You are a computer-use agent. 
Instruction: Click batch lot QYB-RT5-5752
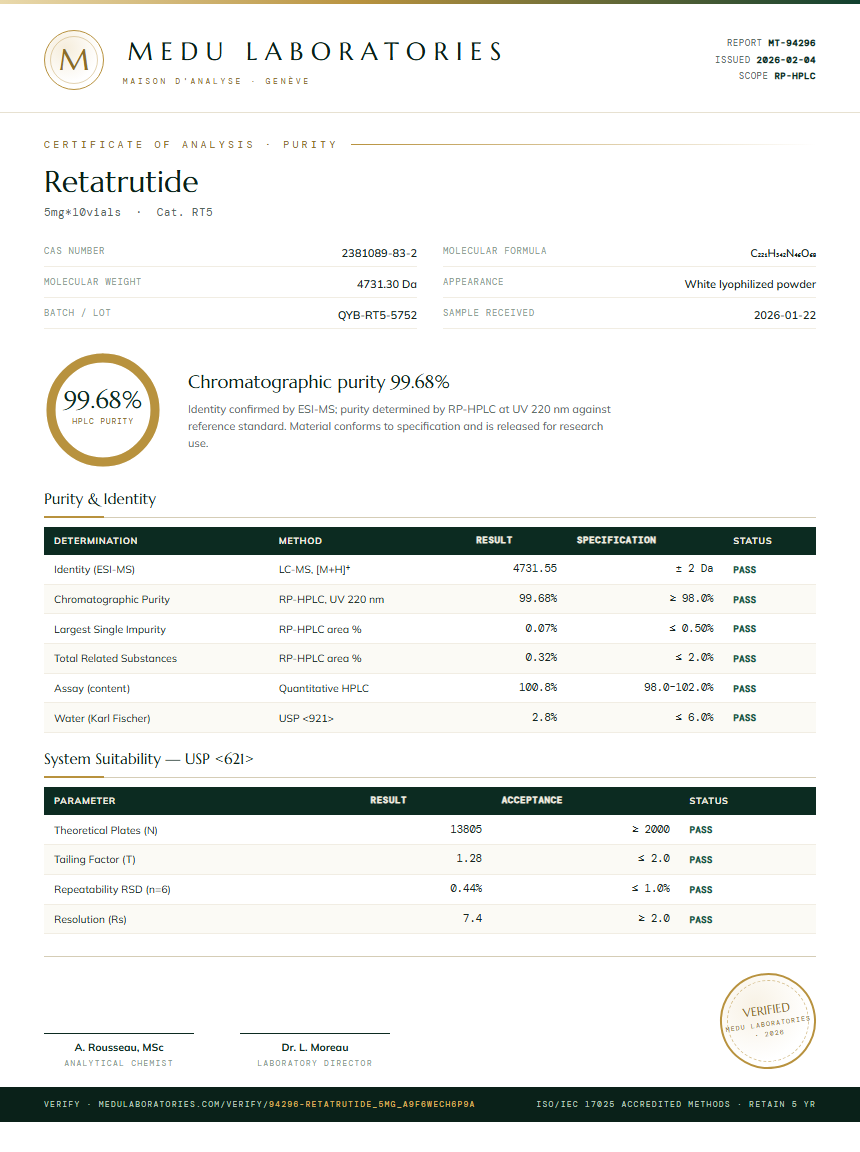377,314
